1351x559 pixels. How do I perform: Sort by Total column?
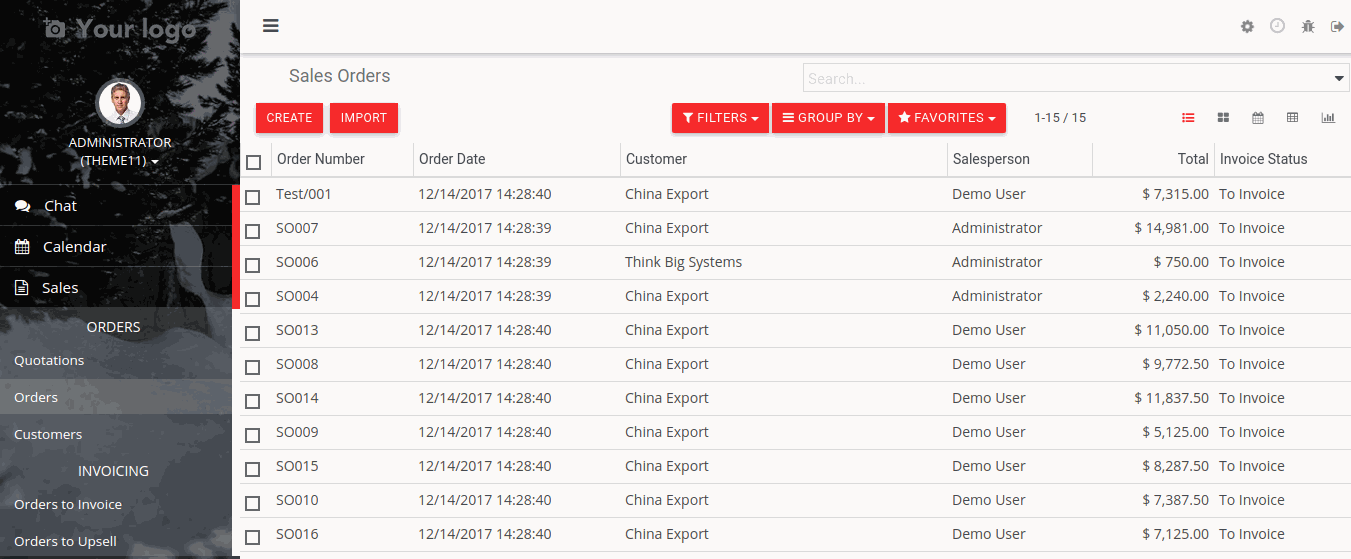click(x=1153, y=159)
